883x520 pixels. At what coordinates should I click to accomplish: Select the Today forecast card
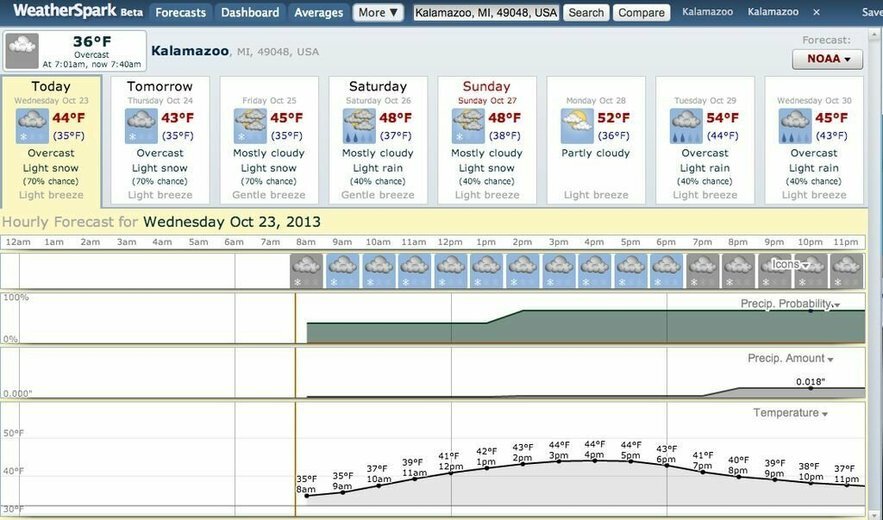pos(51,141)
